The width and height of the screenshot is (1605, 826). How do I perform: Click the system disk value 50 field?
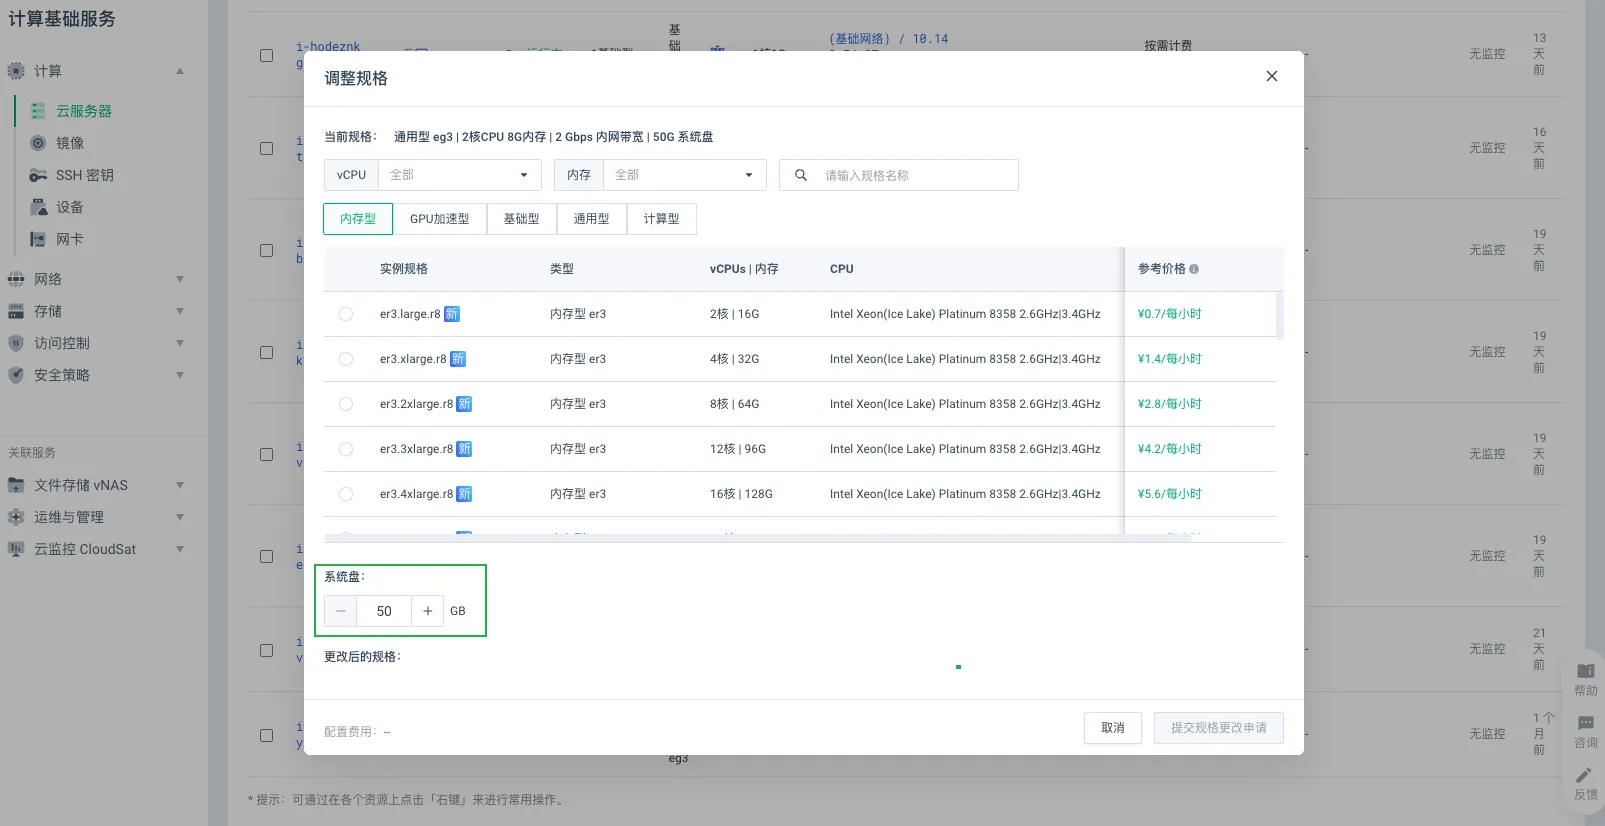point(384,611)
